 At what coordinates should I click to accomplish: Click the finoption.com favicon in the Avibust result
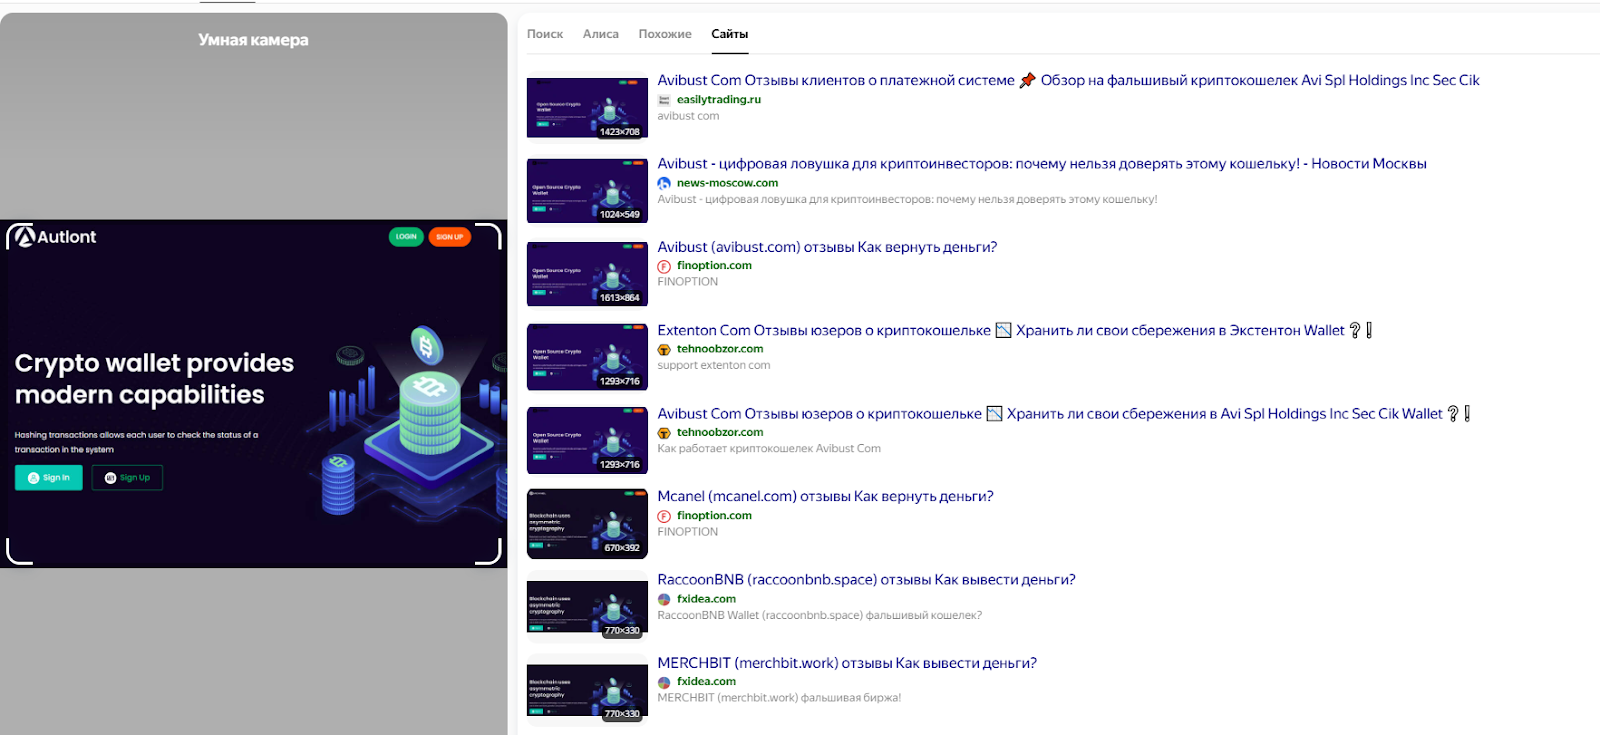coord(664,266)
